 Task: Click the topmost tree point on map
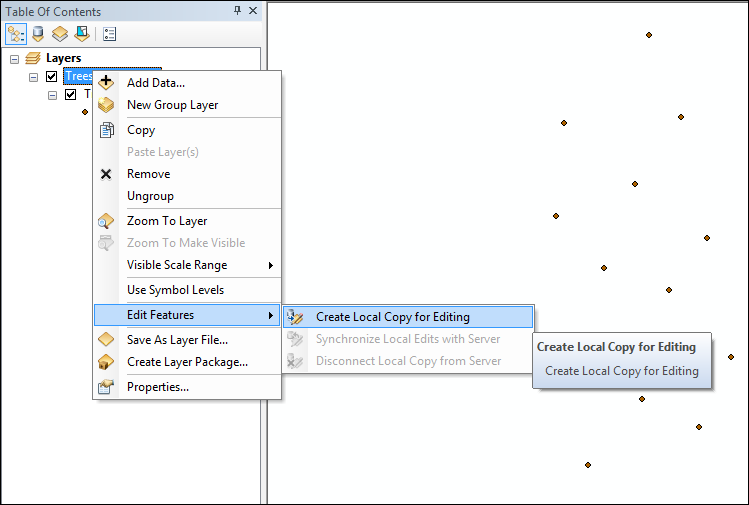coord(649,35)
